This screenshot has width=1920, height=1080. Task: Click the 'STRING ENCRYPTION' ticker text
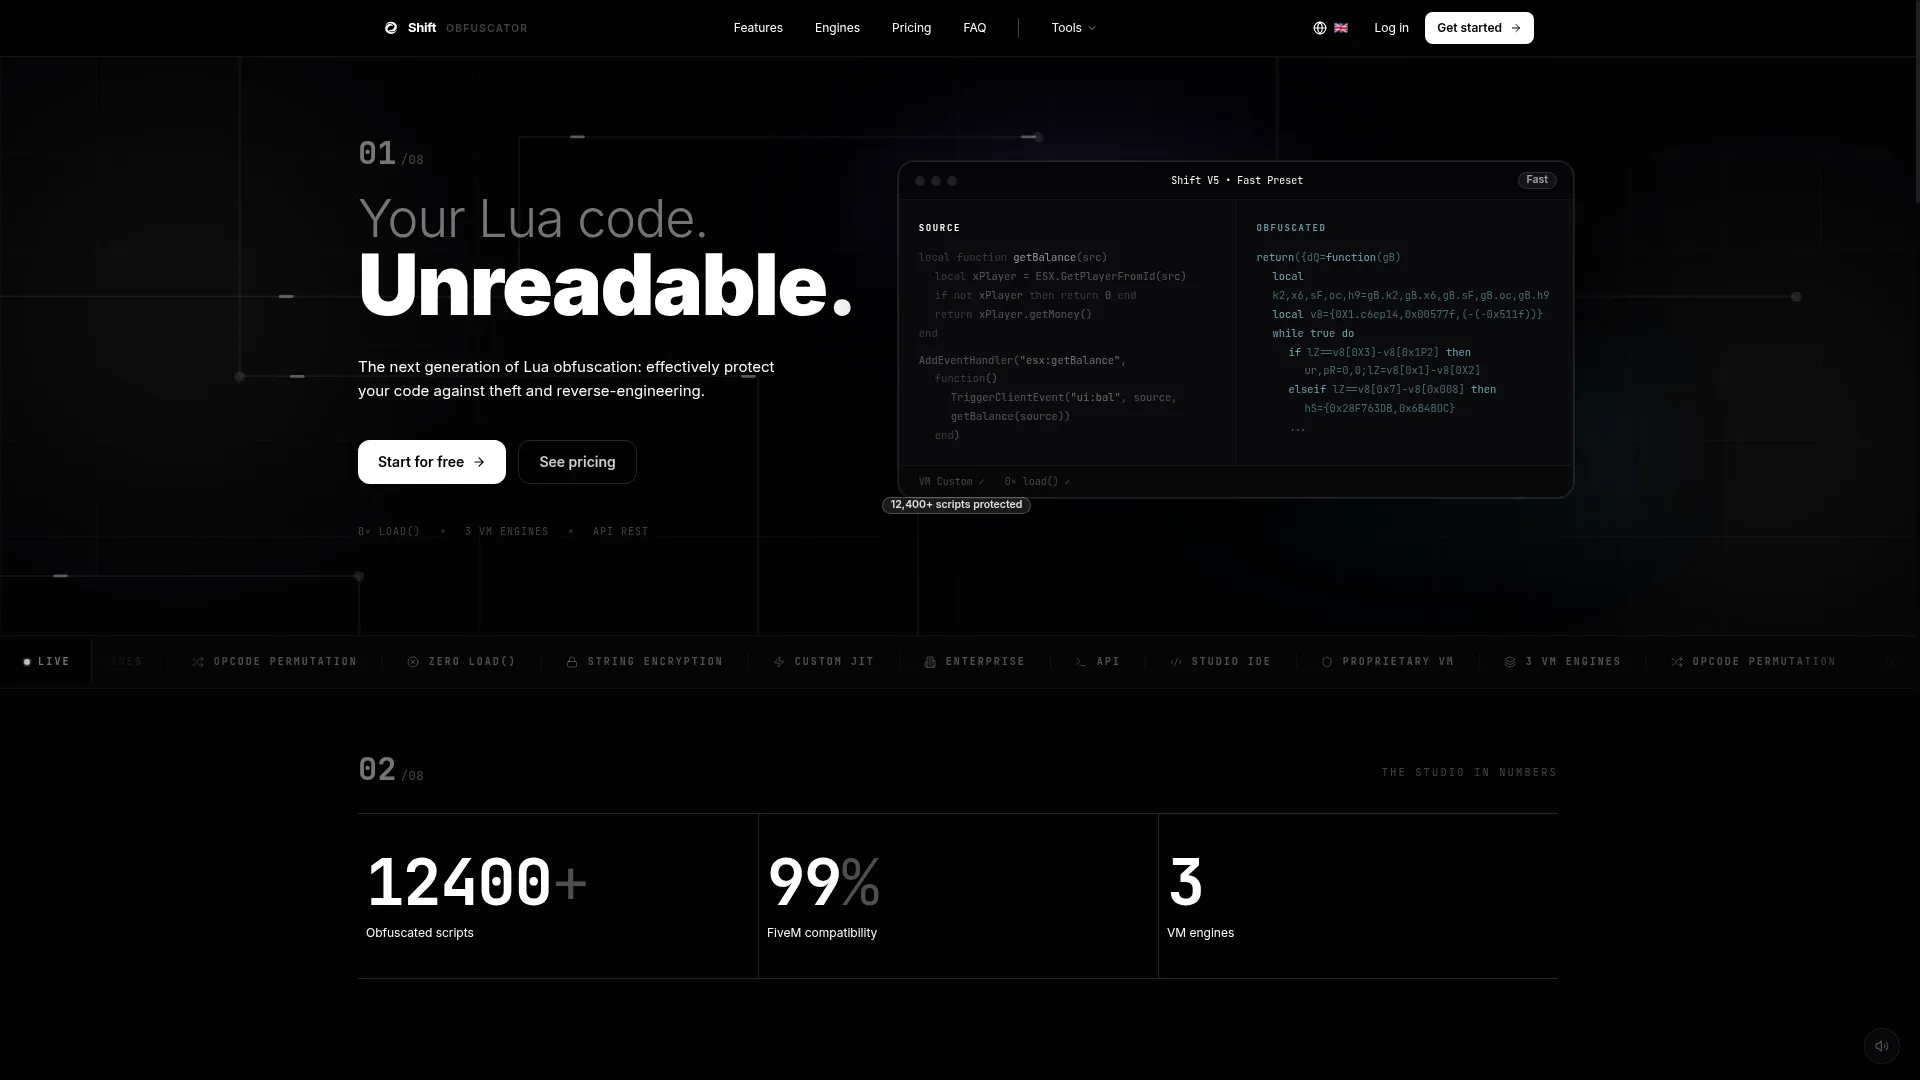pos(655,662)
